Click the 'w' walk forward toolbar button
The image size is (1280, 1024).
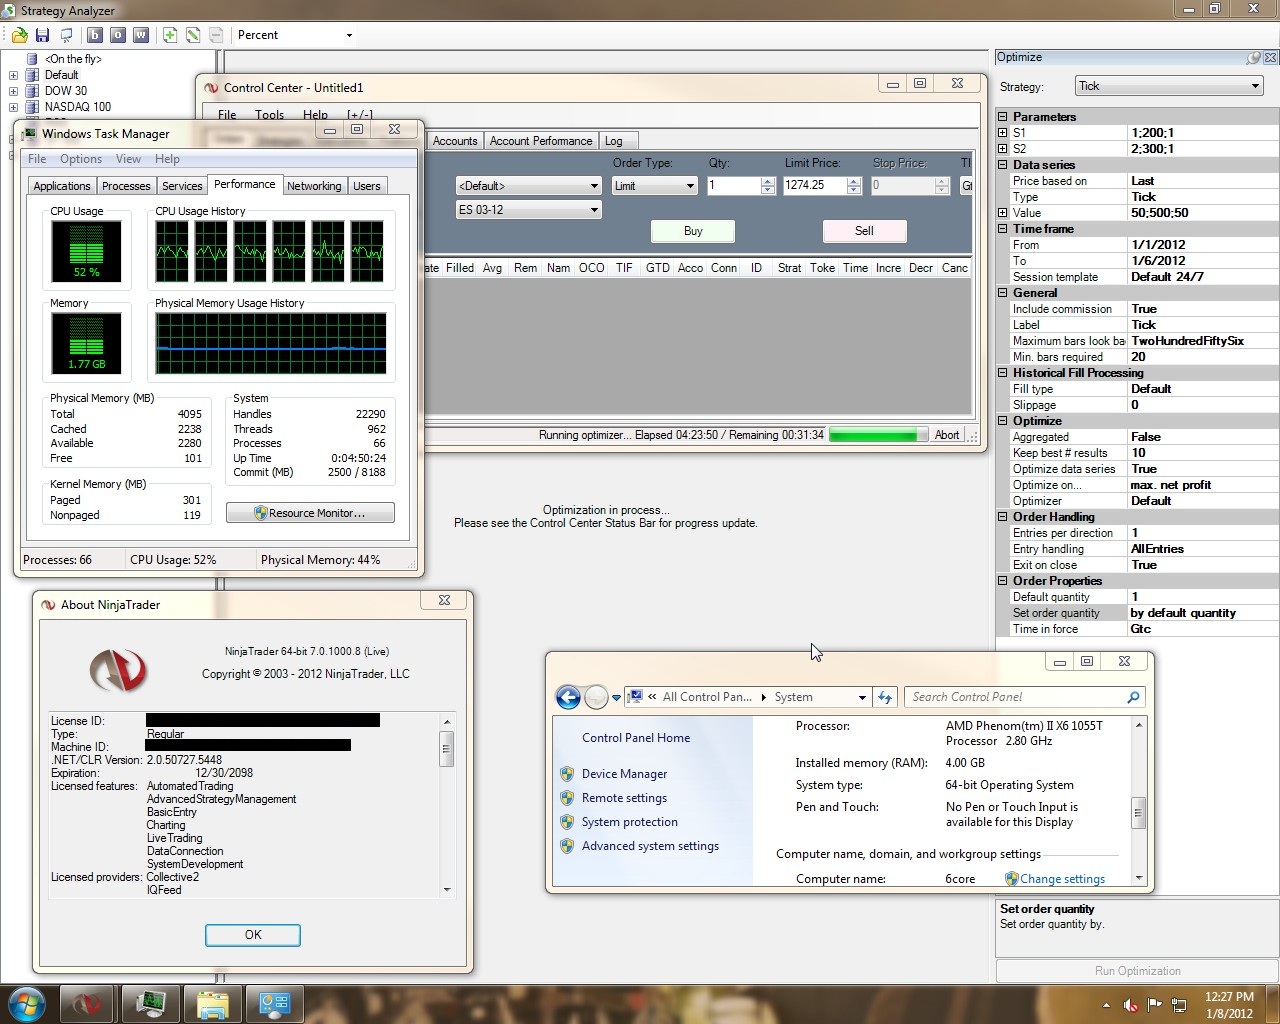(x=141, y=35)
